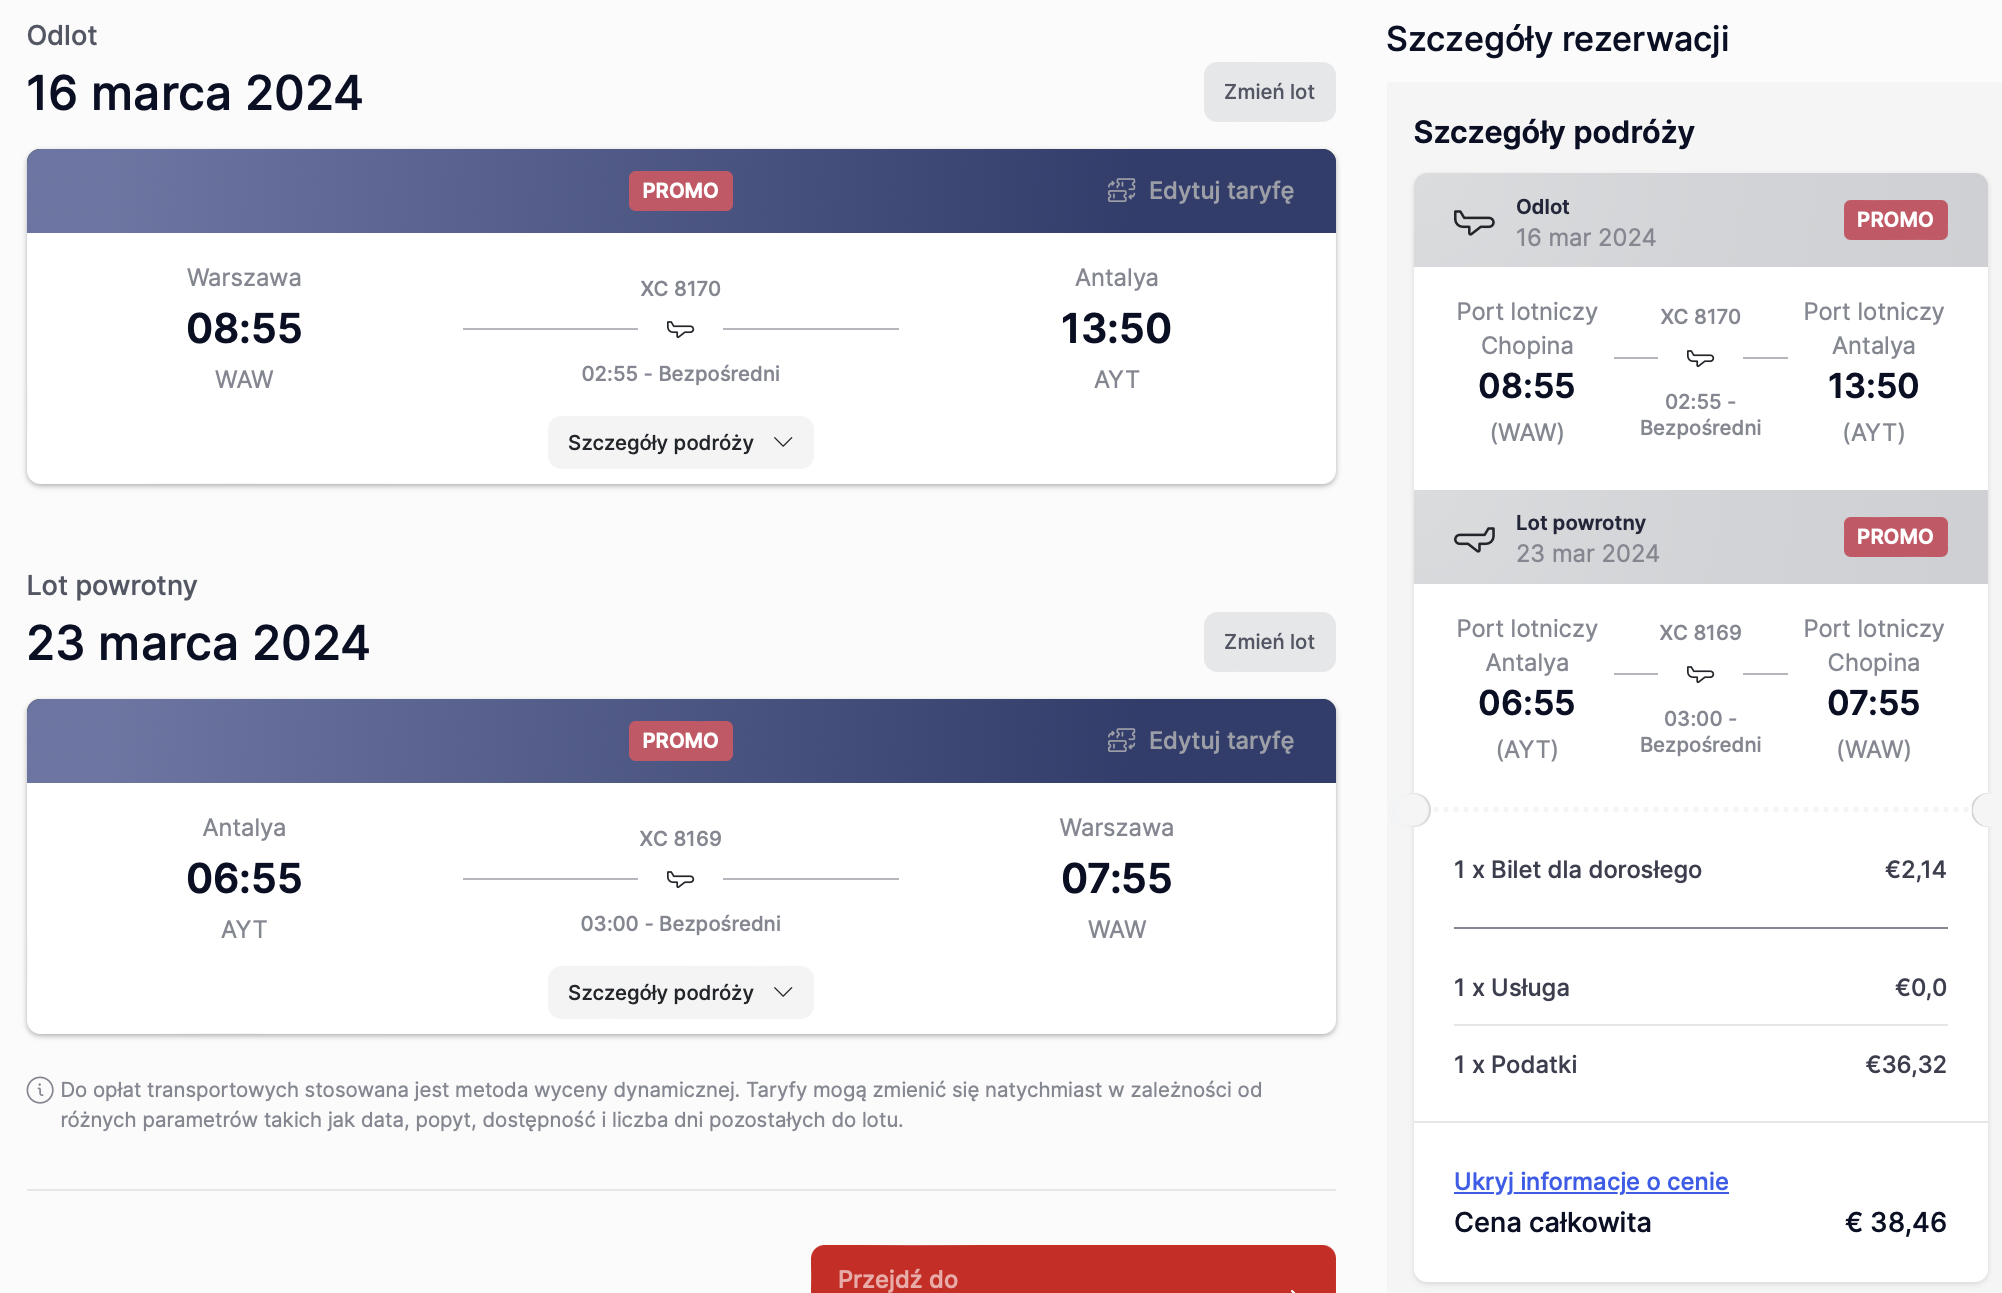
Task: Expand Szczegóły podróży for the departure flight
Action: (x=680, y=442)
